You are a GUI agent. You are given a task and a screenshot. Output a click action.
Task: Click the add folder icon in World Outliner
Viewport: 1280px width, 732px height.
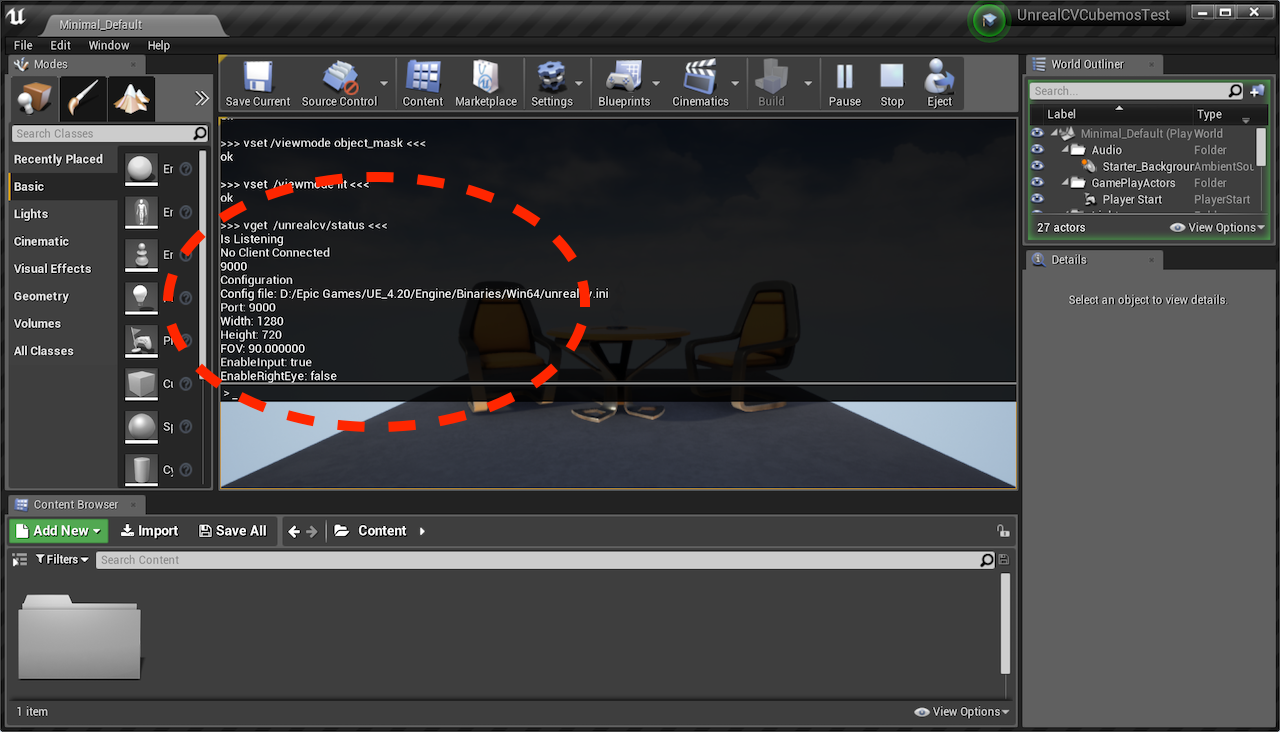click(1257, 91)
